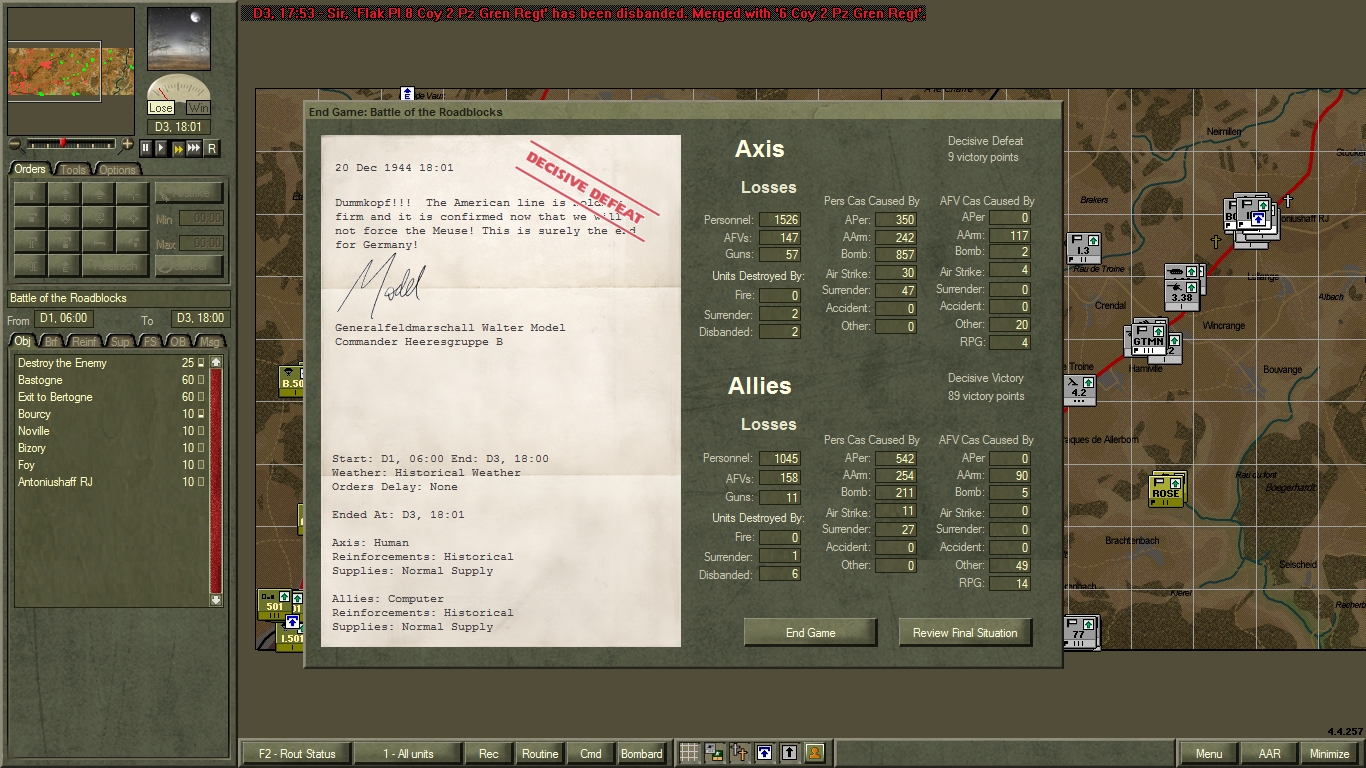Click the Routine button in bottom bar
This screenshot has width=1366, height=768.
point(540,754)
